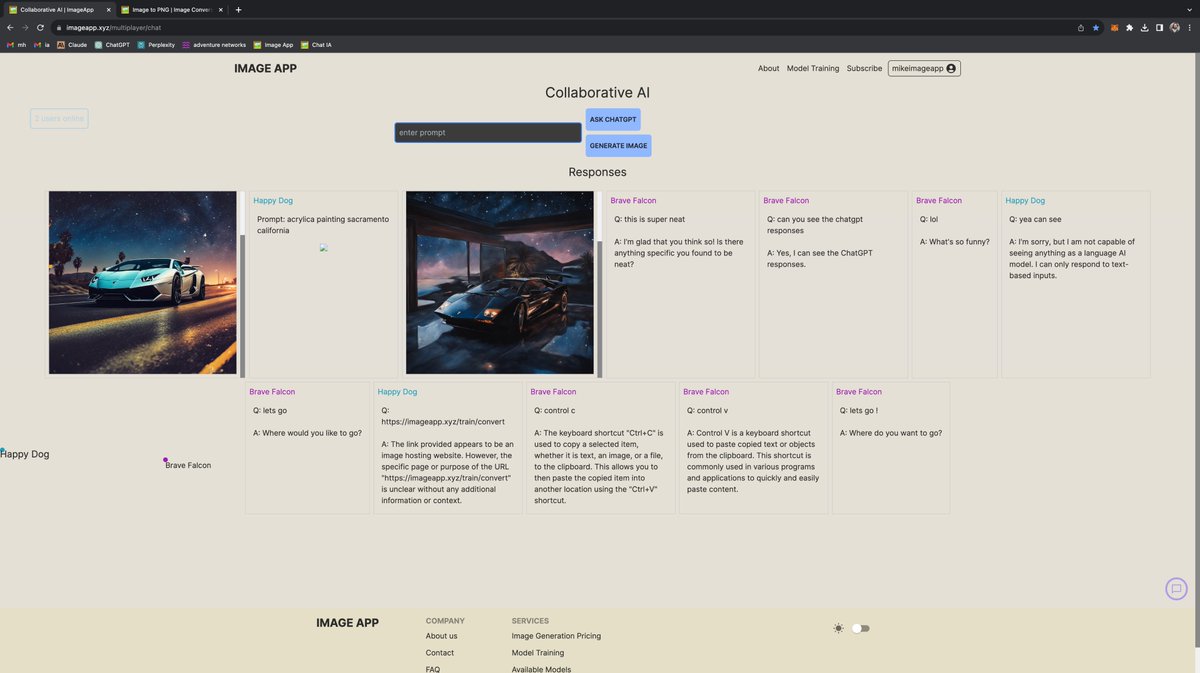Open the downloads icon in toolbar
This screenshot has height=673, width=1200.
[1144, 28]
